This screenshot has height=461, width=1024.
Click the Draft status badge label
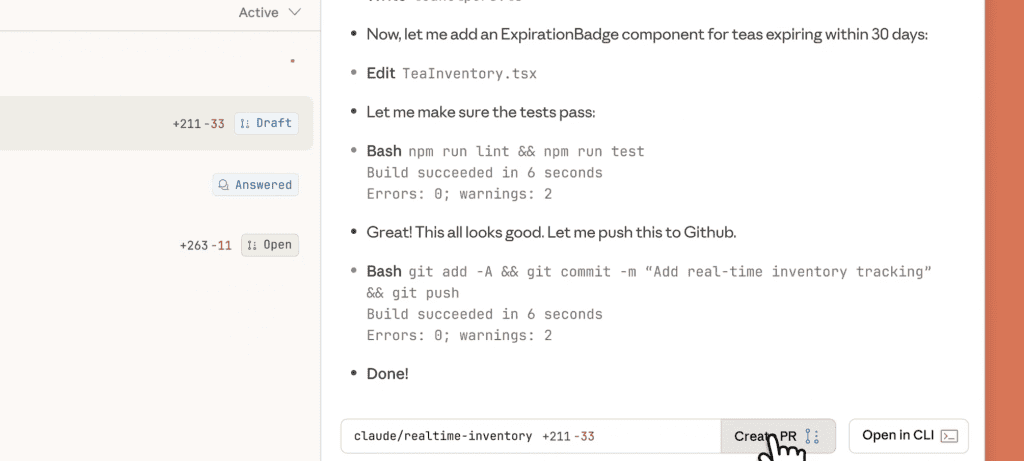click(274, 123)
